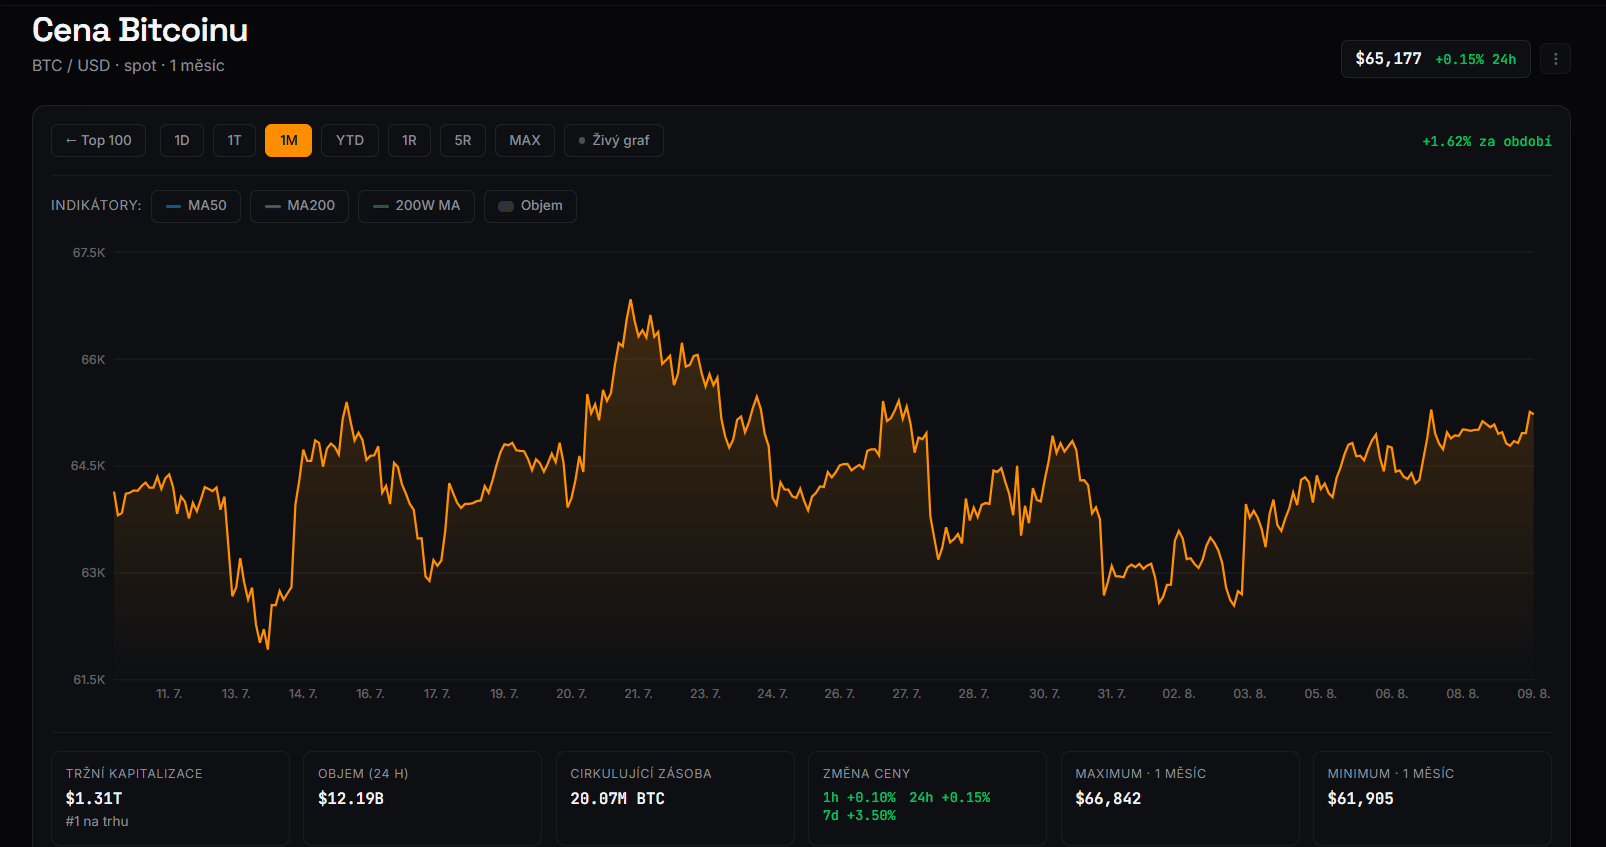This screenshot has width=1606, height=847.
Task: Click the 61.5K y-axis label
Action: [89, 680]
